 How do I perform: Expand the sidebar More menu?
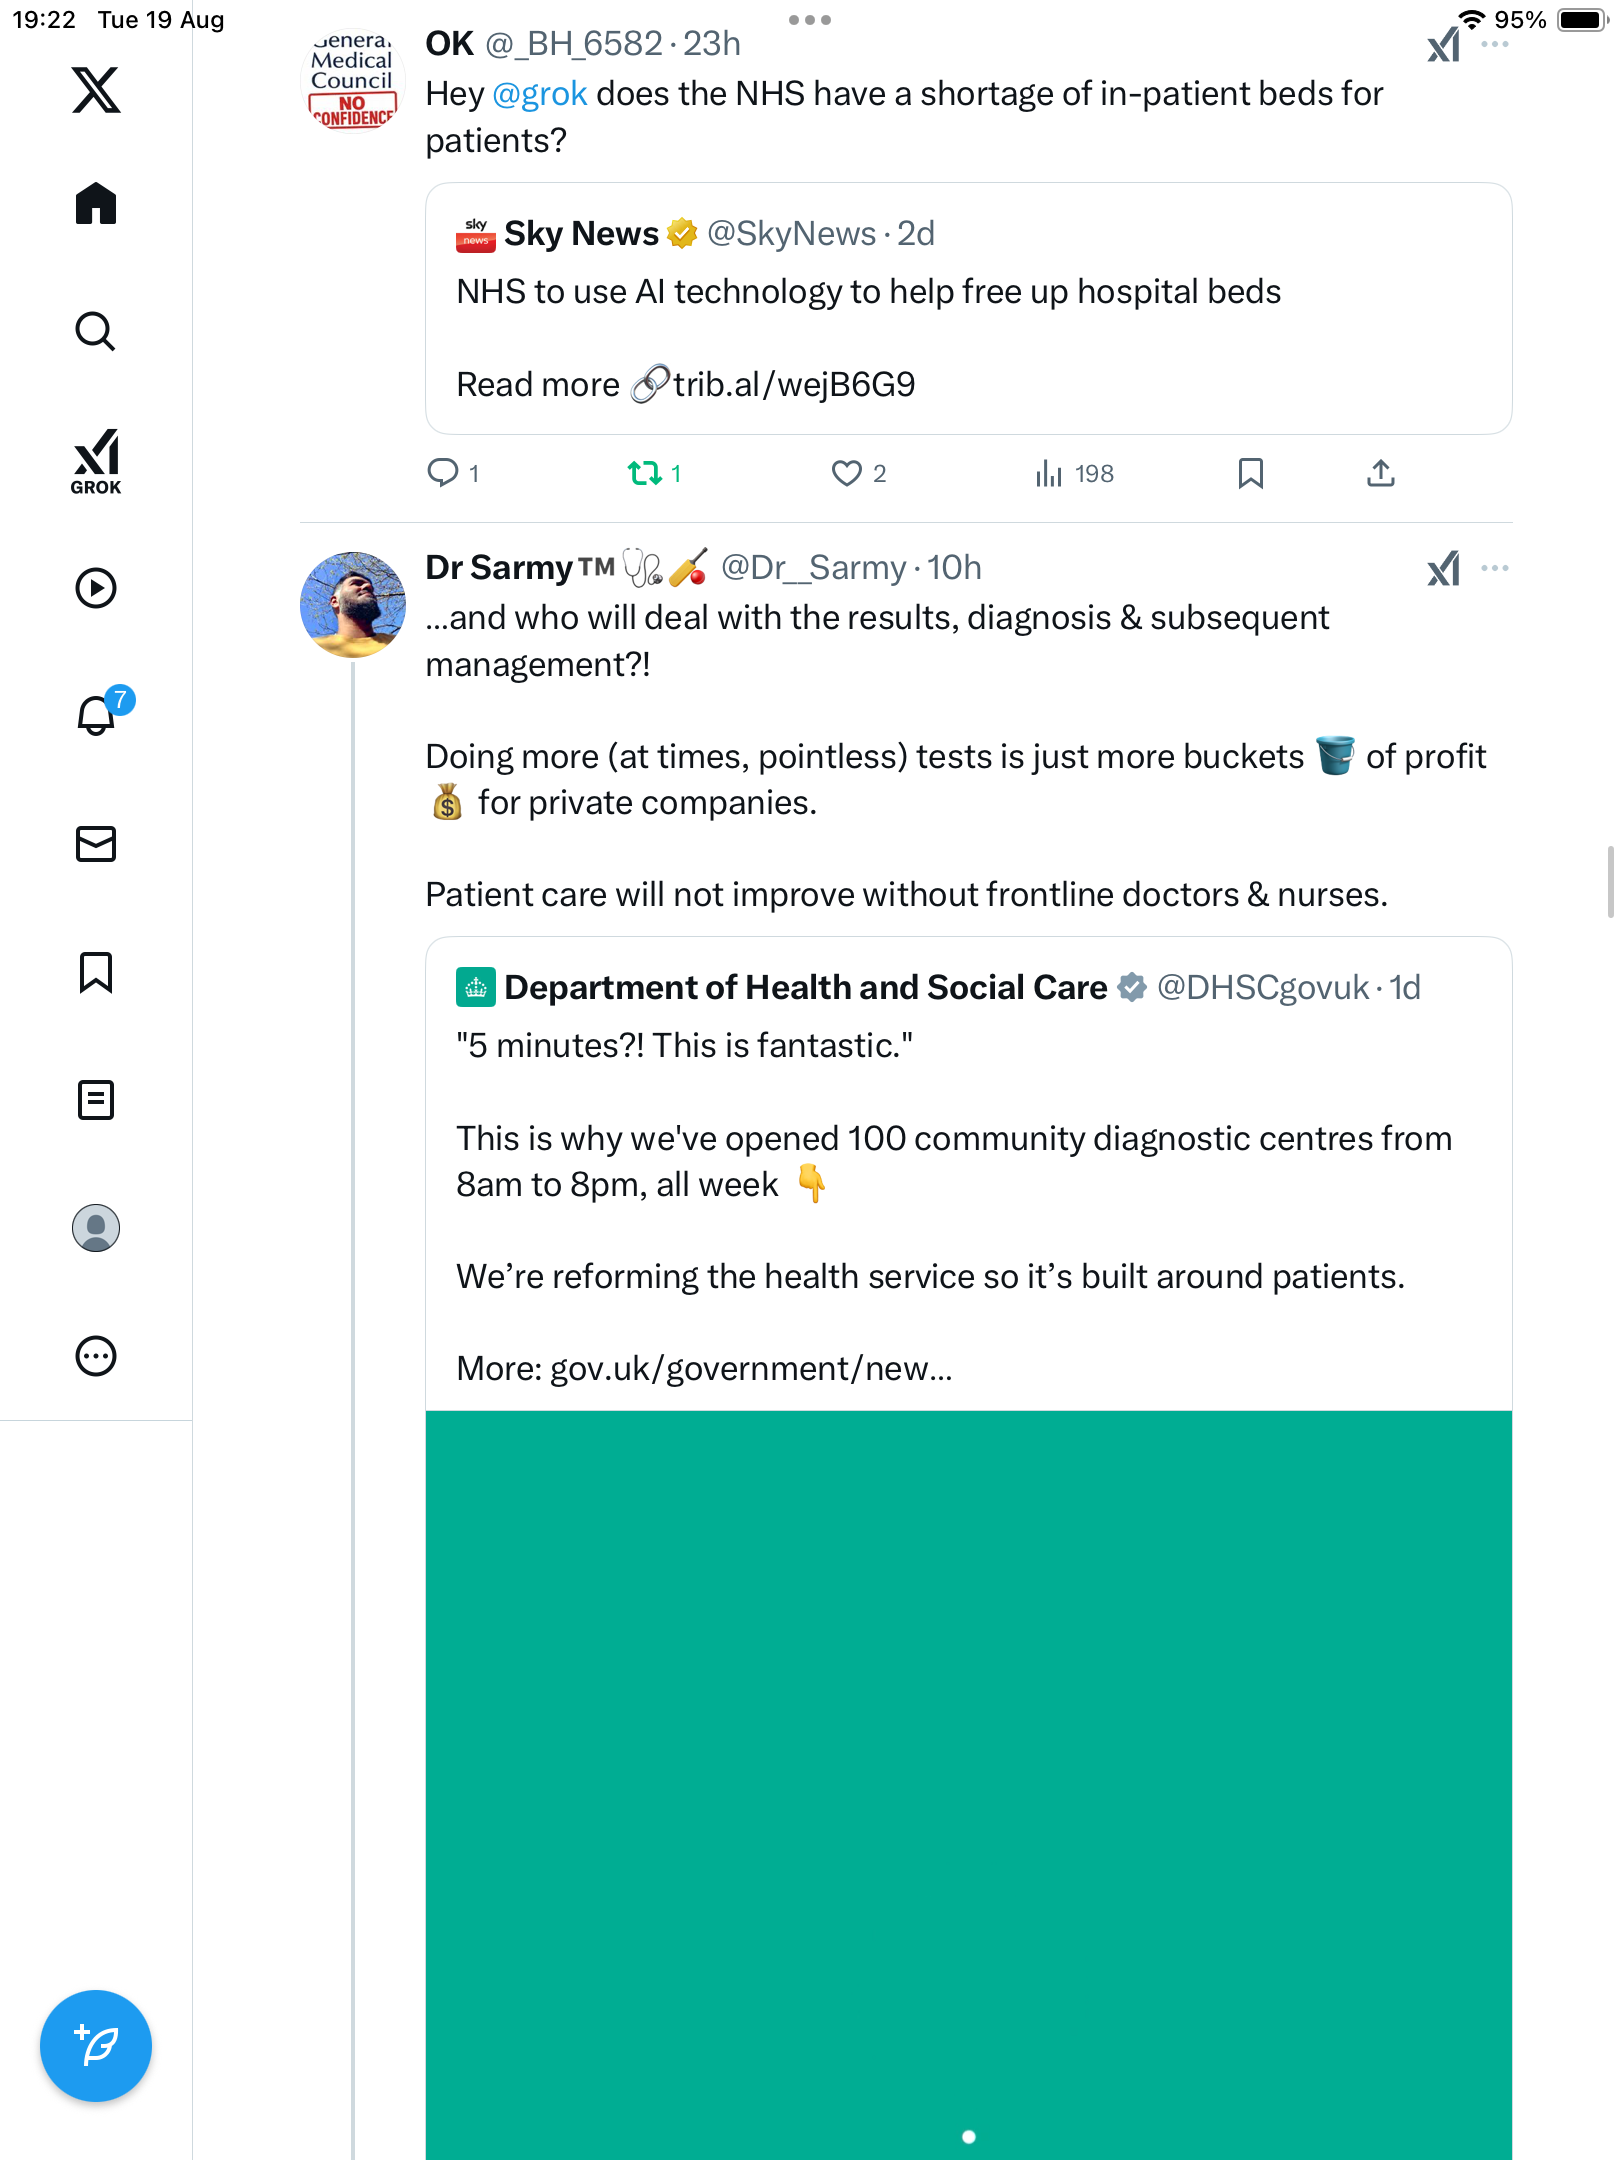96,1356
